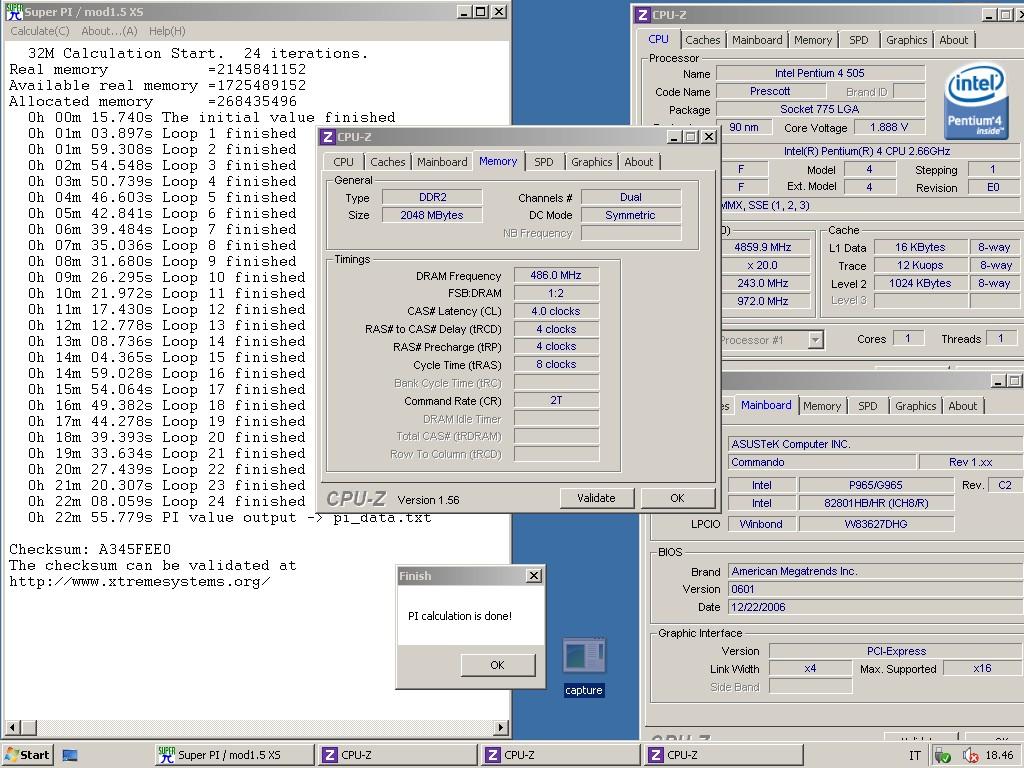The height and width of the screenshot is (768, 1024).
Task: Open SPD tab in bottom-right CPU-Z window
Action: (x=868, y=406)
